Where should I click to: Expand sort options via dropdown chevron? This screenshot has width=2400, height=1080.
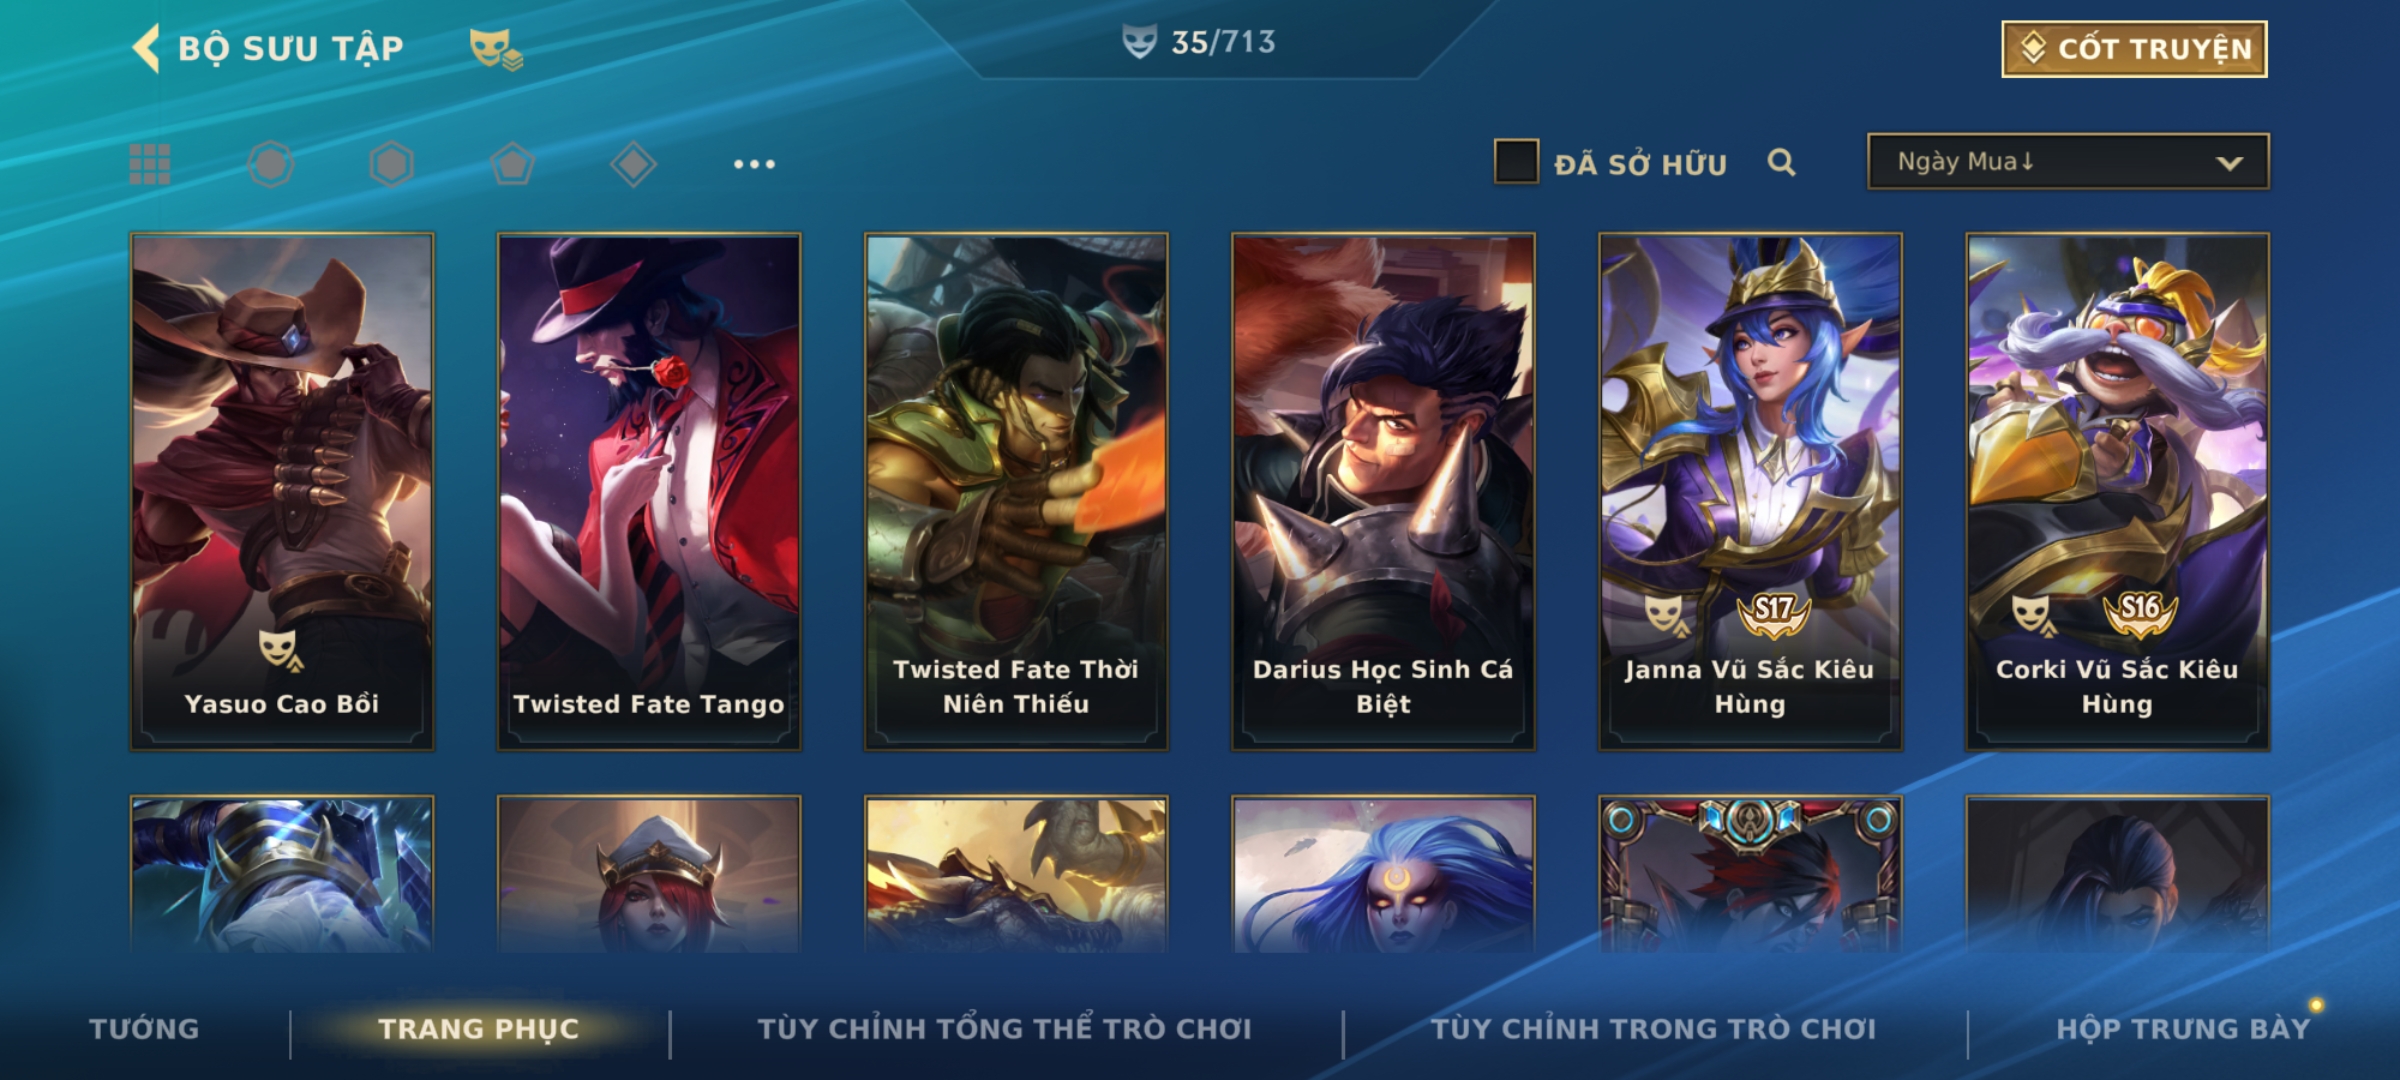tap(2229, 163)
